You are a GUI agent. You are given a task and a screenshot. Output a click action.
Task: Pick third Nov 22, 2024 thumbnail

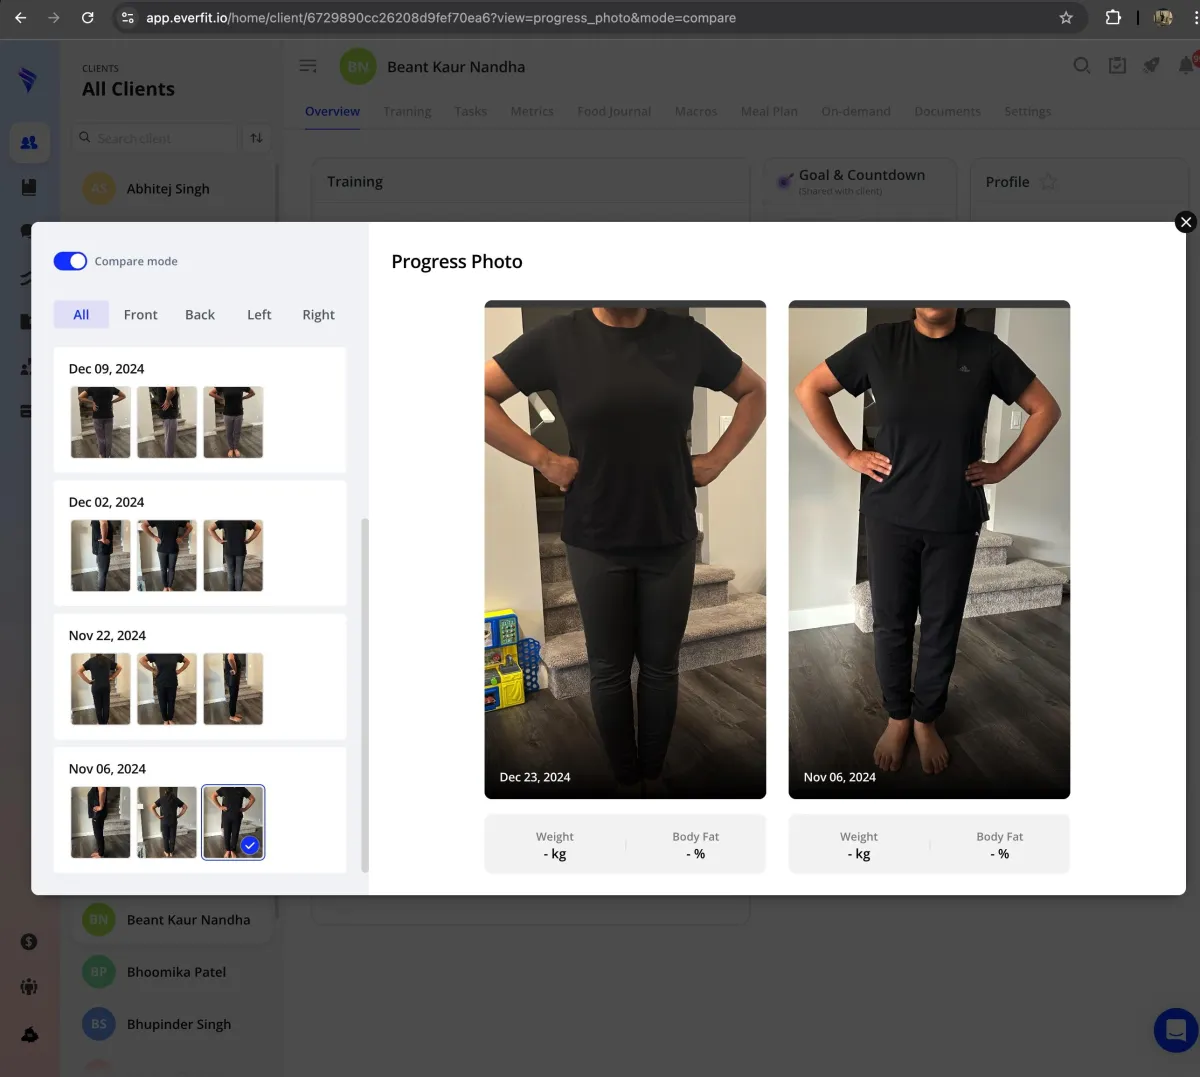[x=233, y=689]
